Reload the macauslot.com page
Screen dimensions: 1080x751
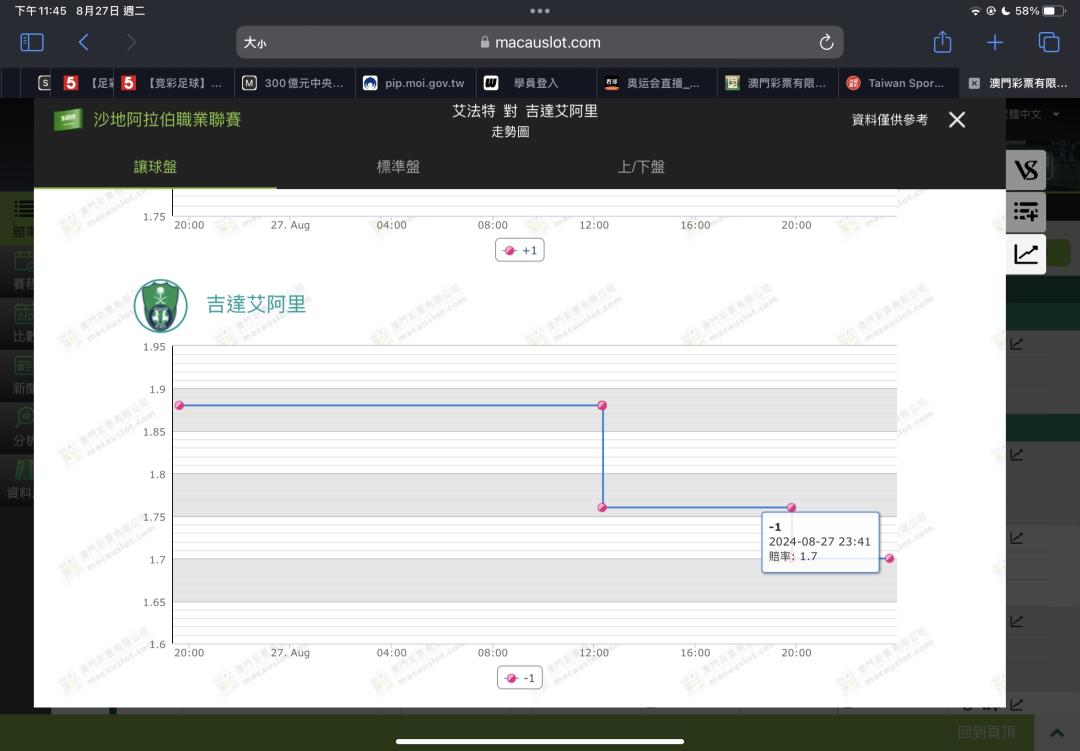pos(827,43)
